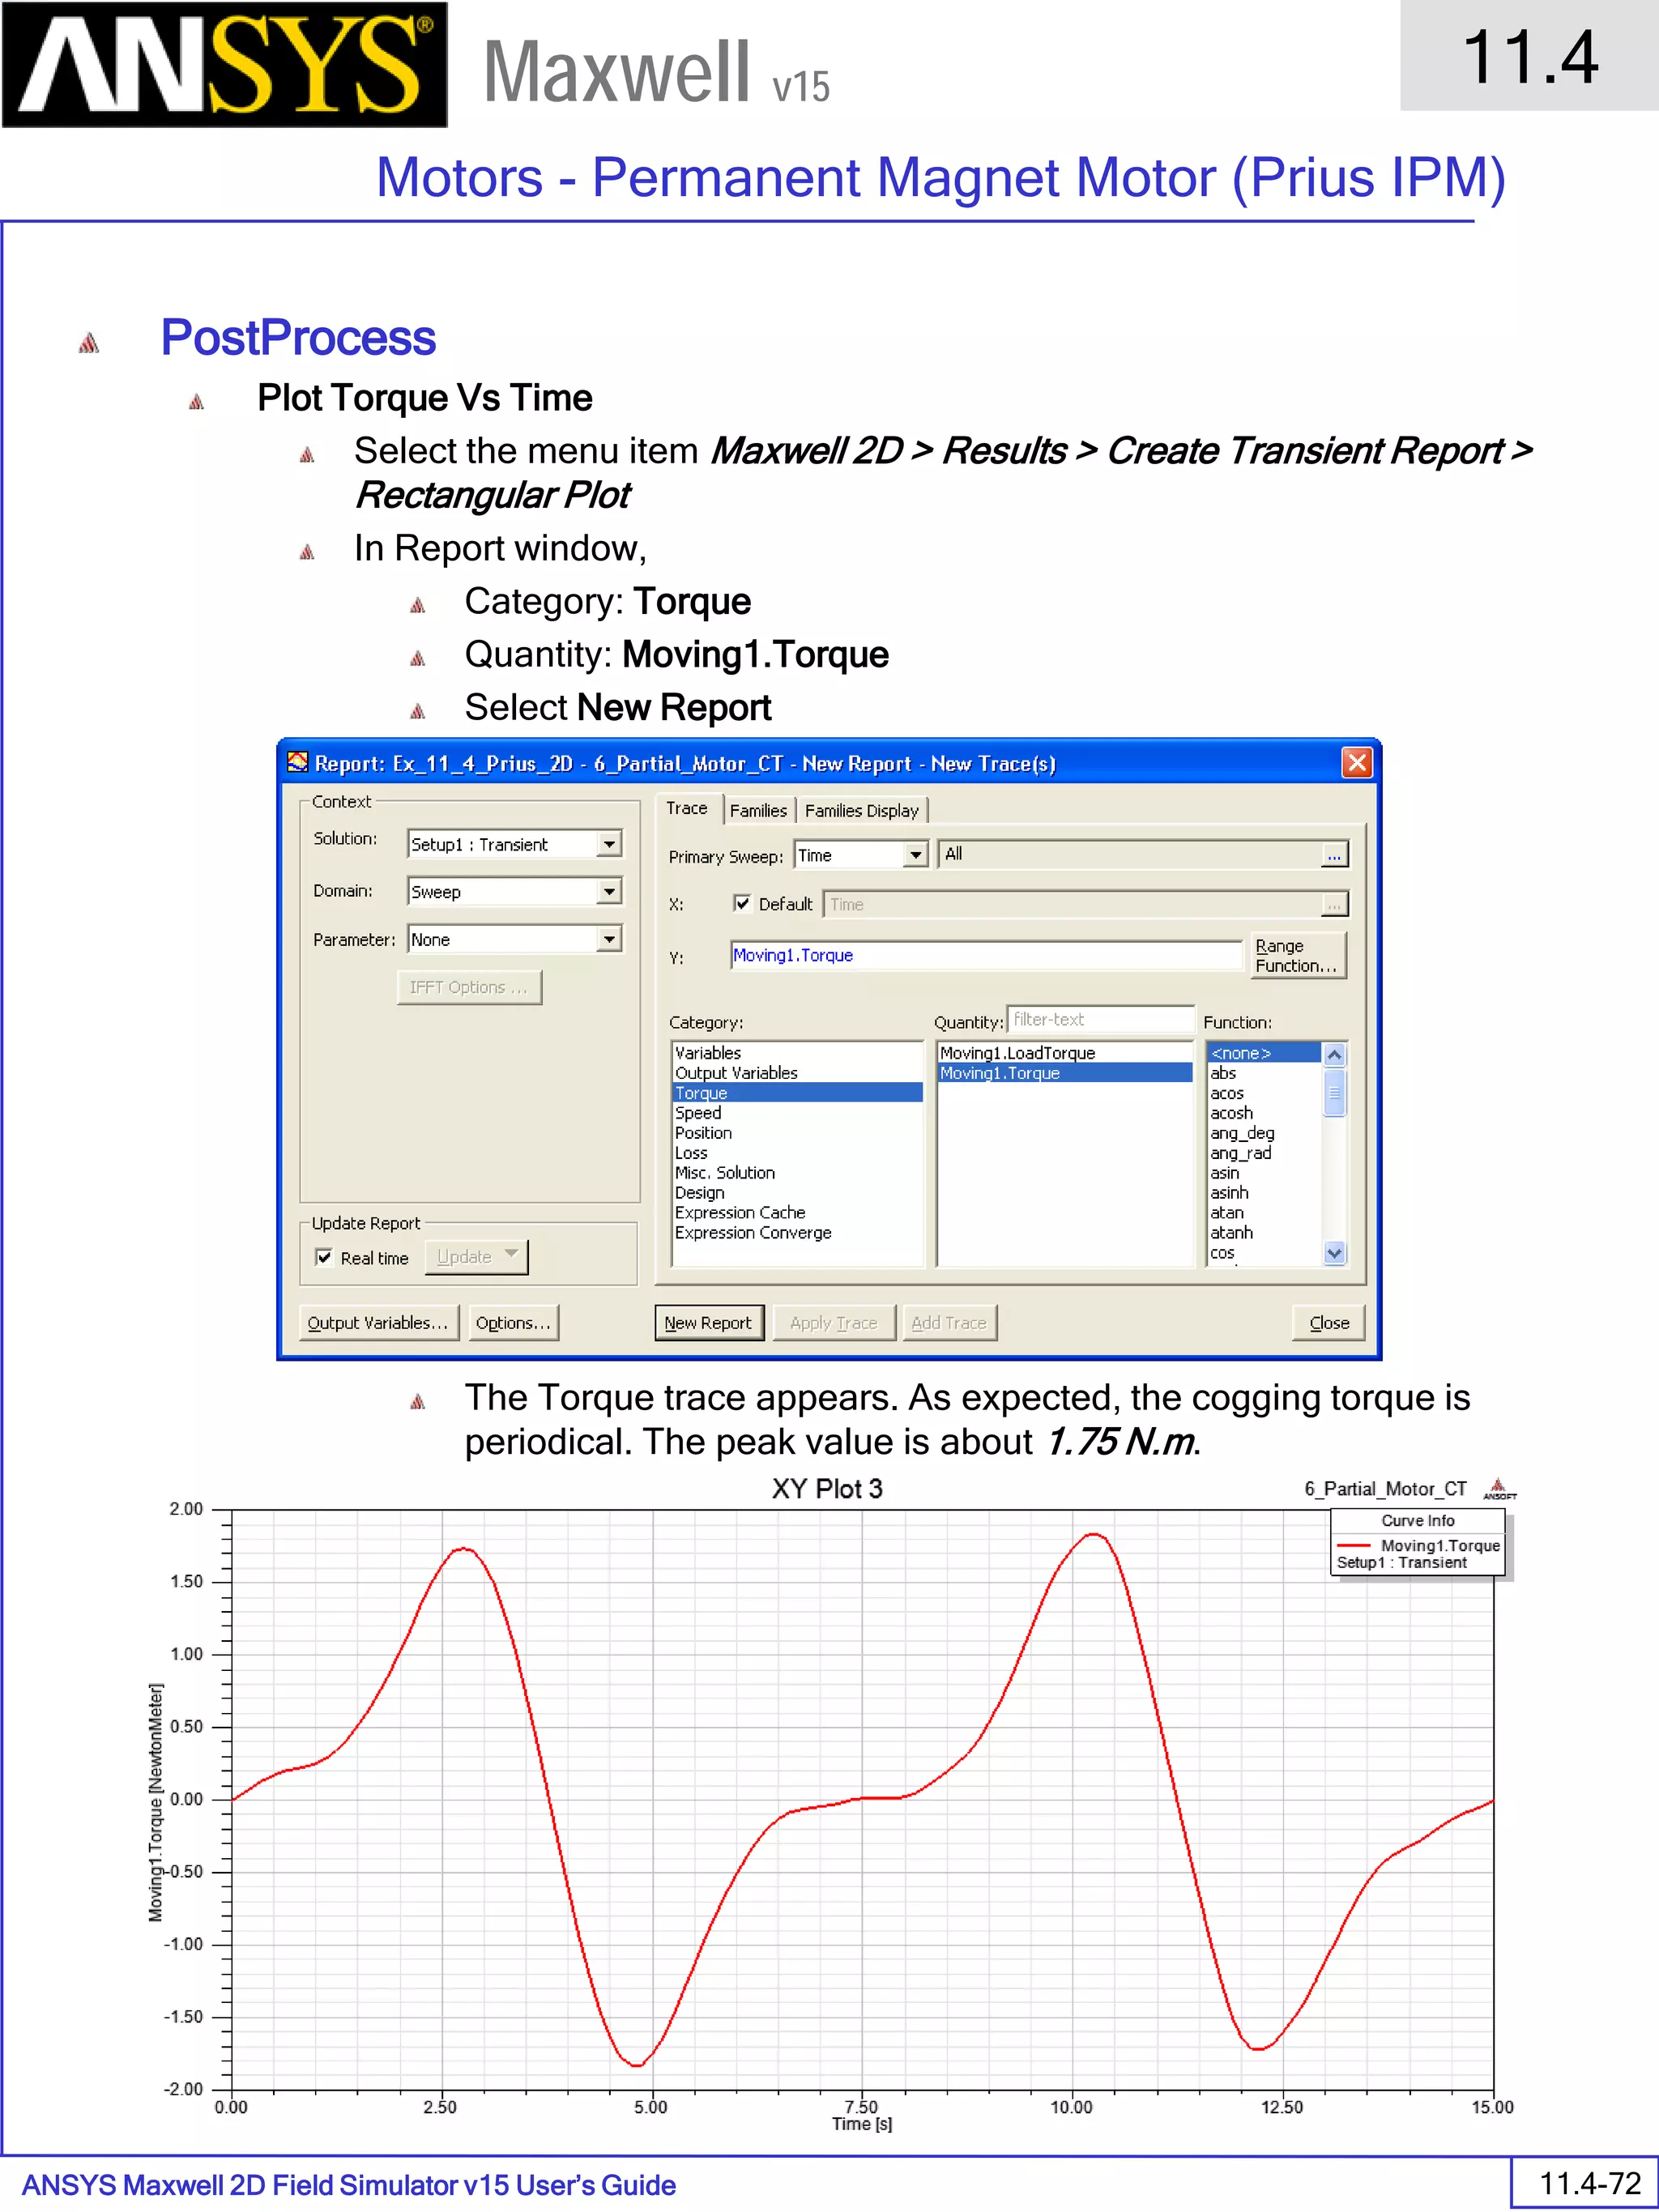This screenshot has height=2212, width=1659.
Task: Click the Quantity filter-text field
Action: pos(1100,1020)
